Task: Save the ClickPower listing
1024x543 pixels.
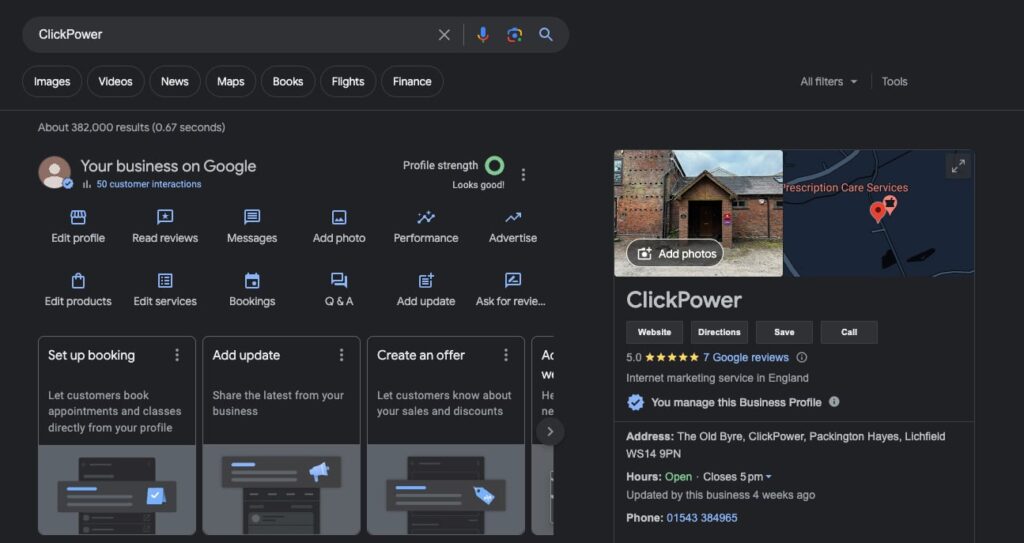Action: coord(784,332)
